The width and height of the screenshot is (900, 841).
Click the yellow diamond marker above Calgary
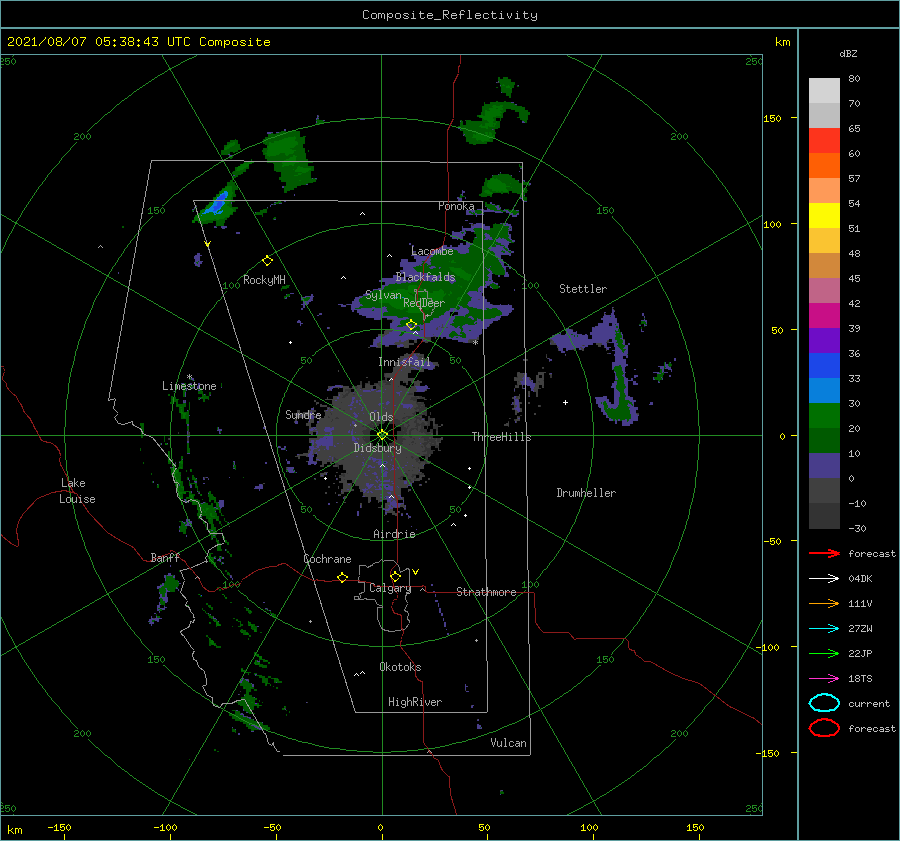click(395, 576)
